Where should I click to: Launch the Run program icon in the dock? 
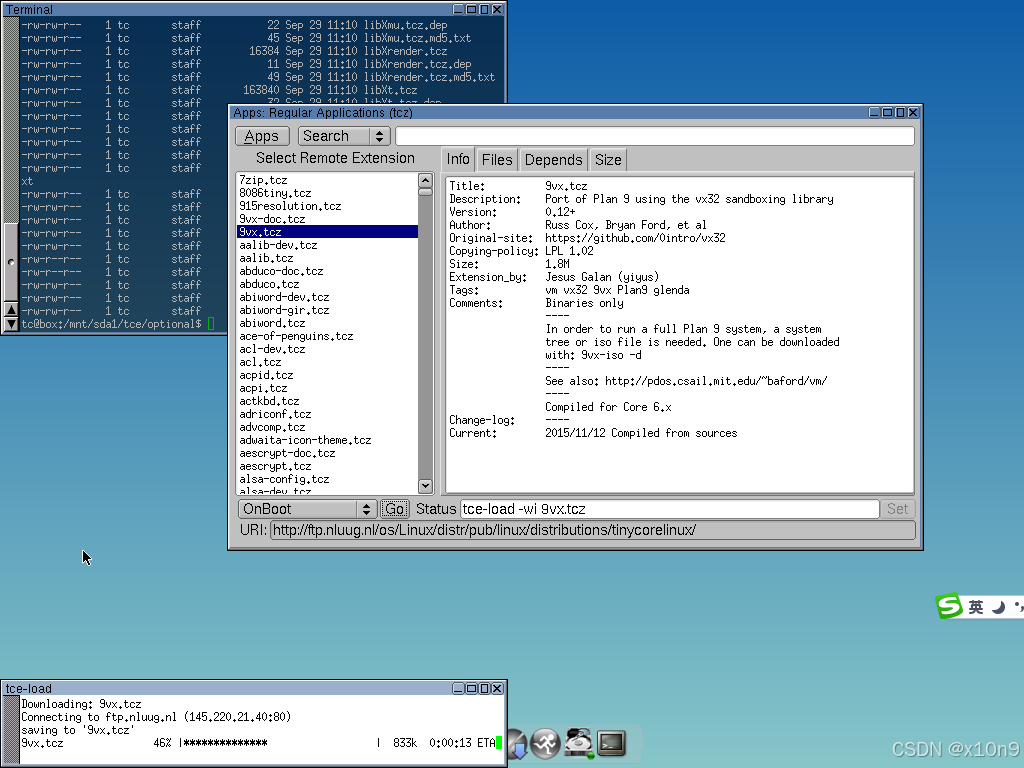pos(545,743)
